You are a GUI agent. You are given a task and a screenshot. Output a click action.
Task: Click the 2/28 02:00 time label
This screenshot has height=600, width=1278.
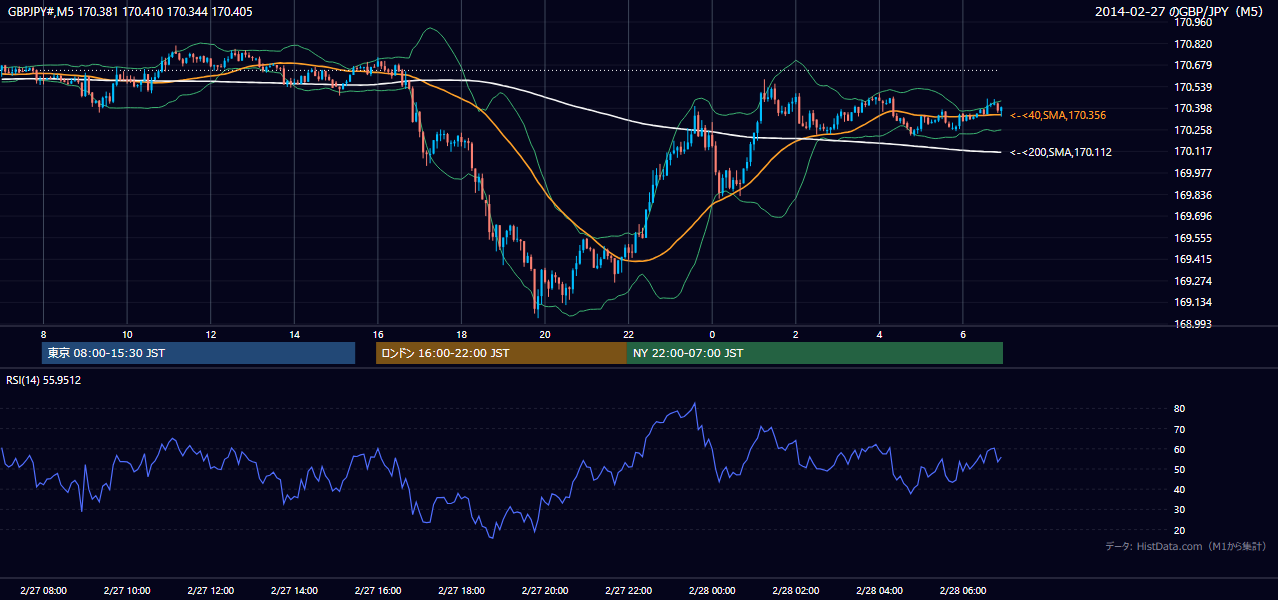pyautogui.click(x=795, y=590)
